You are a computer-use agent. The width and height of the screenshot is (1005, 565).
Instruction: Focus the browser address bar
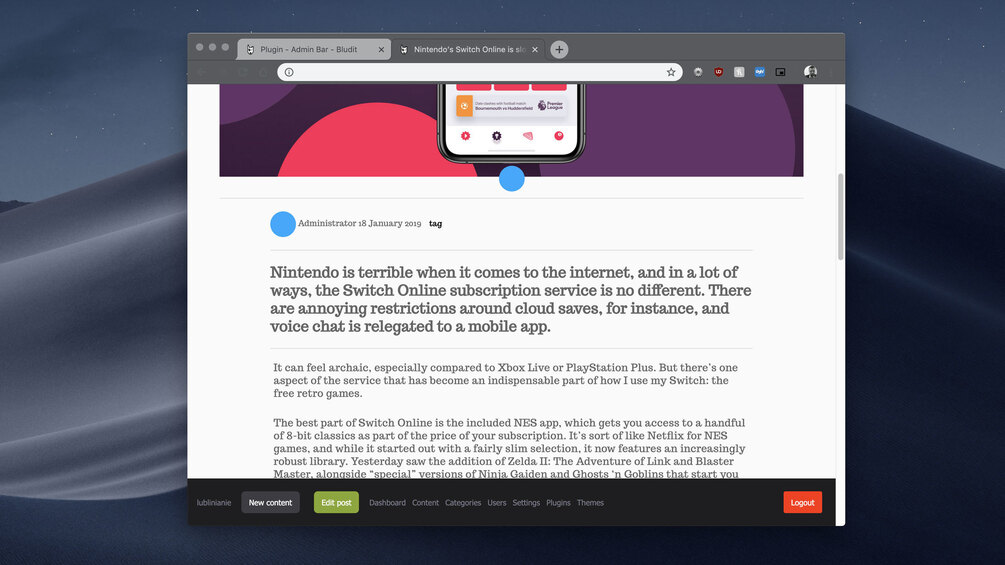pyautogui.click(x=479, y=72)
